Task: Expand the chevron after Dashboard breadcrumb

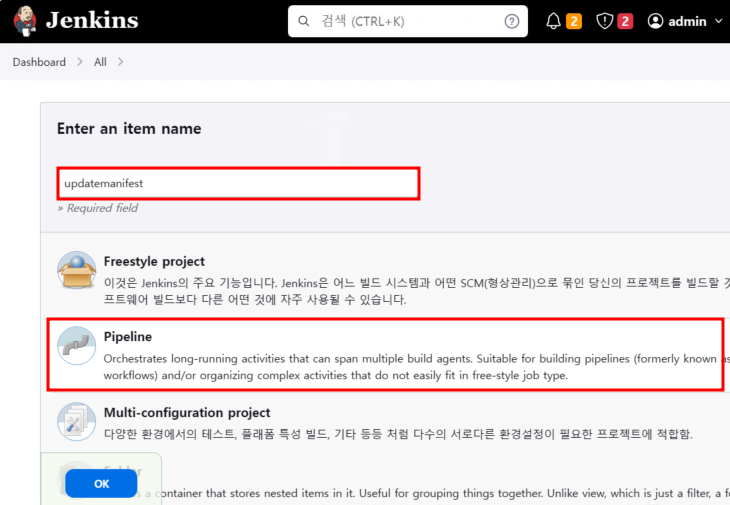Action: [80, 62]
